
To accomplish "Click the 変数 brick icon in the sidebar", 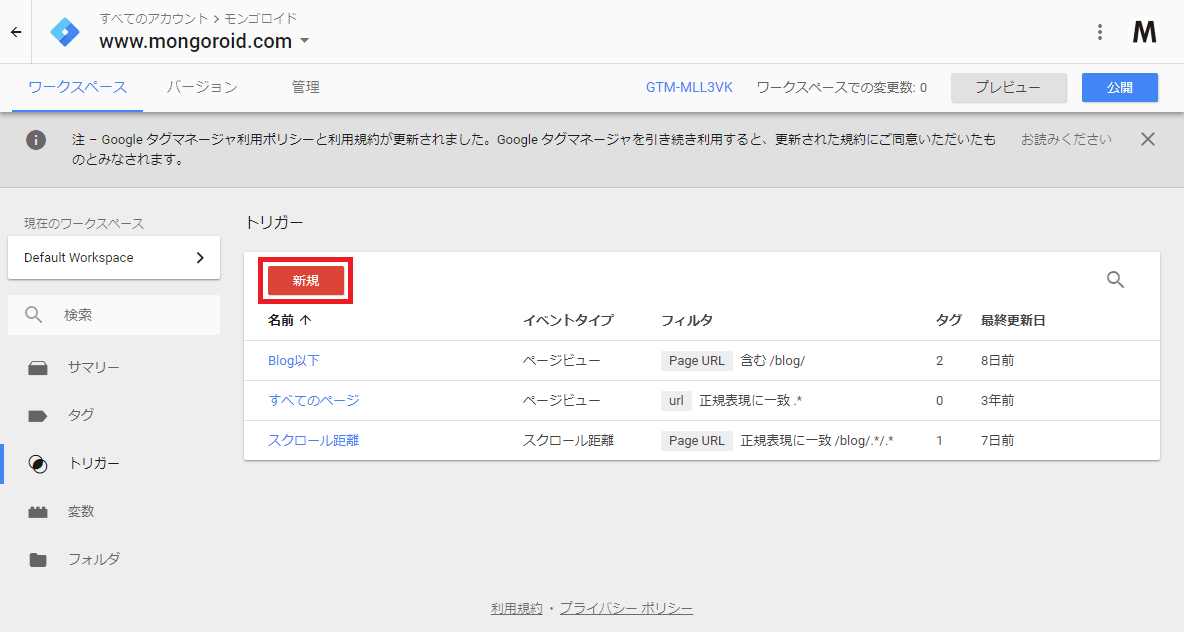I will [38, 512].
